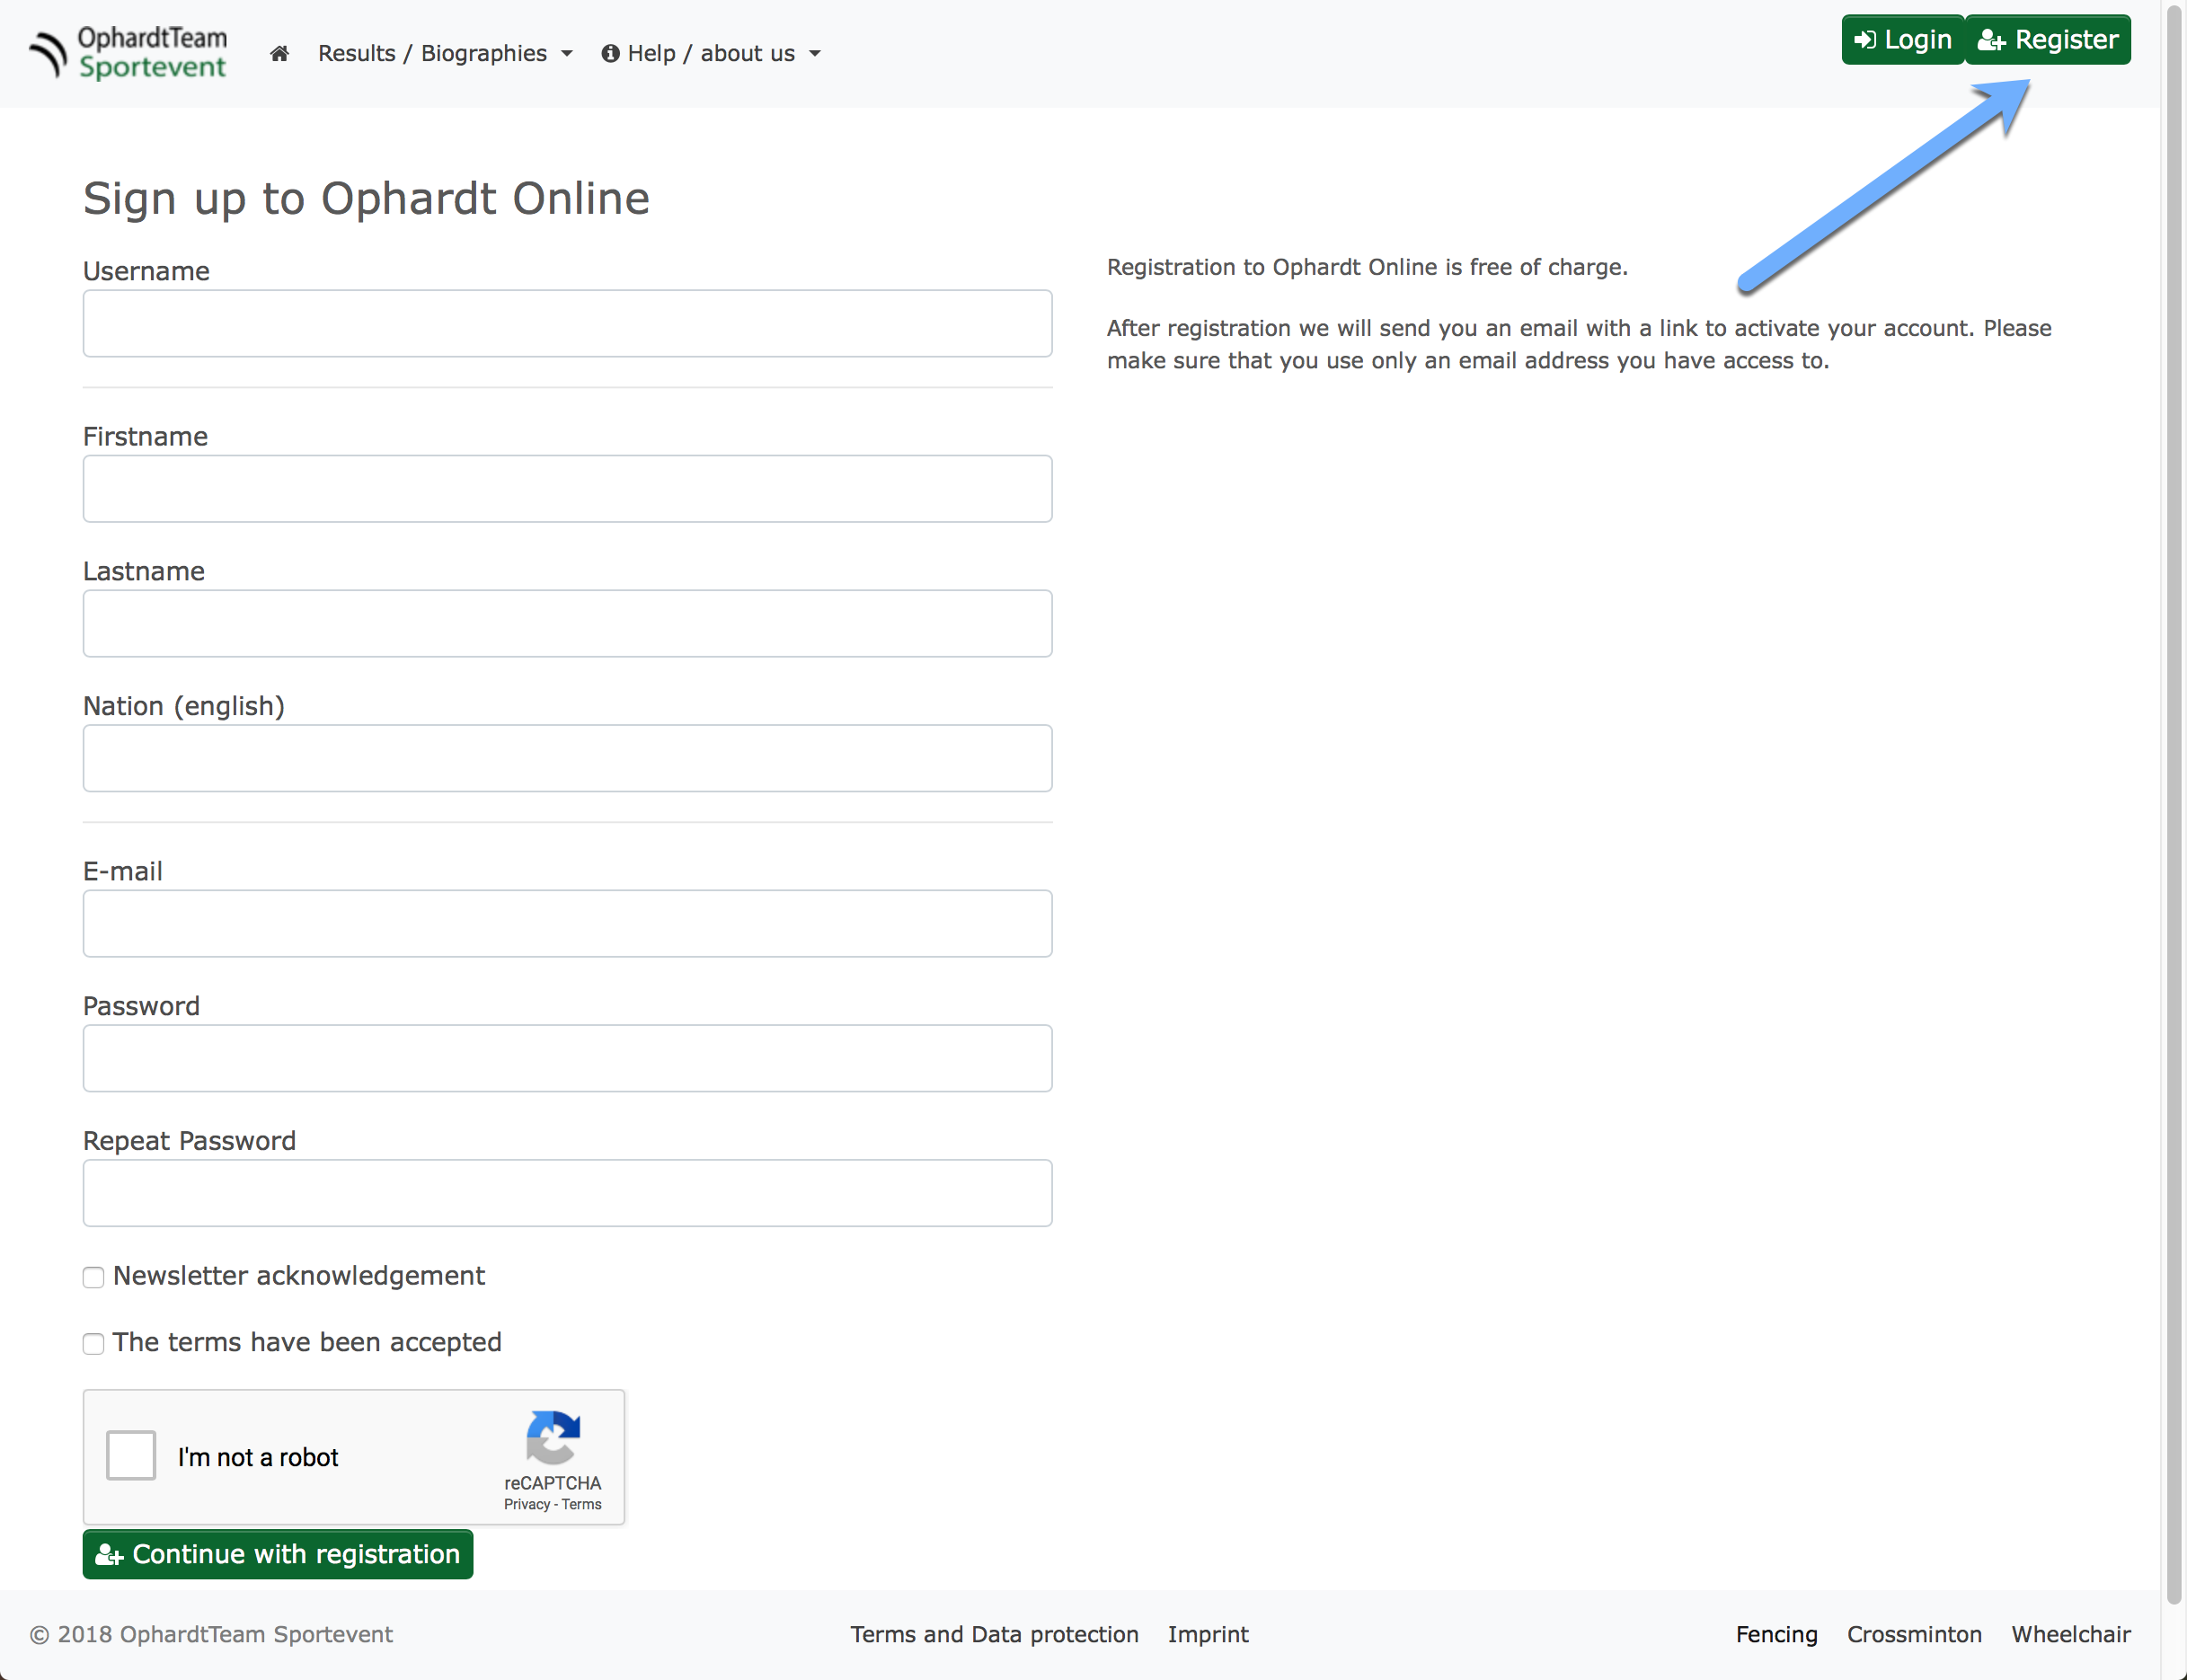Open the Help / about us dropdown
This screenshot has width=2187, height=1680.
click(711, 53)
